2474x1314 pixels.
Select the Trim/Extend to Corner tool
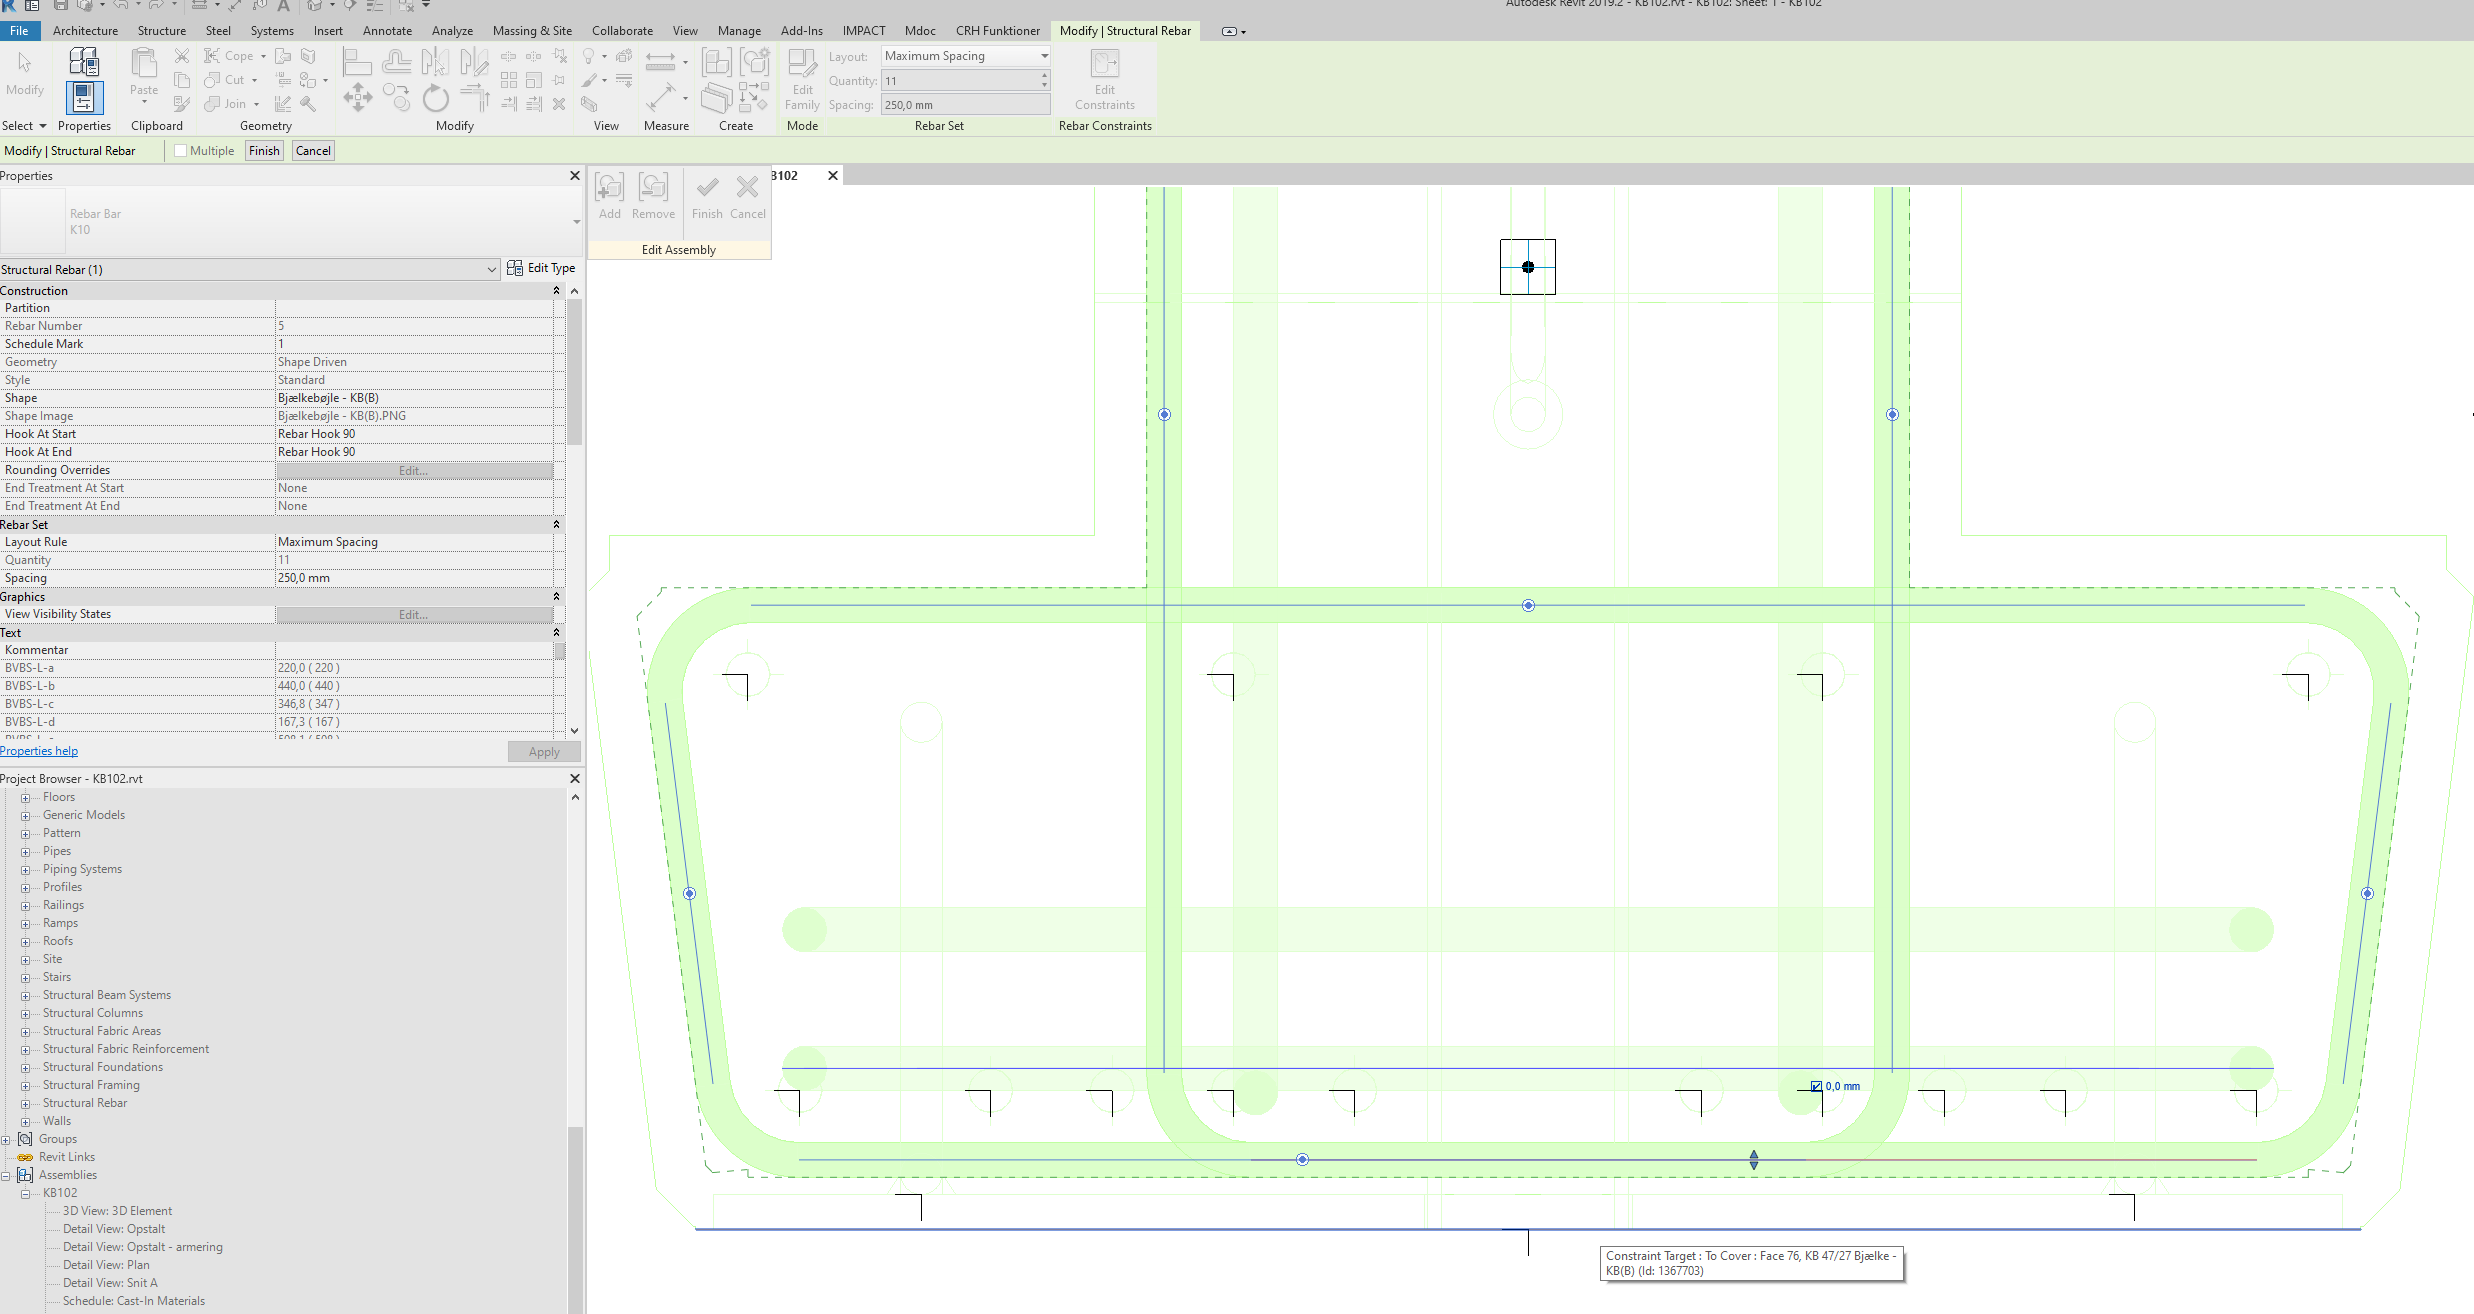point(474,98)
